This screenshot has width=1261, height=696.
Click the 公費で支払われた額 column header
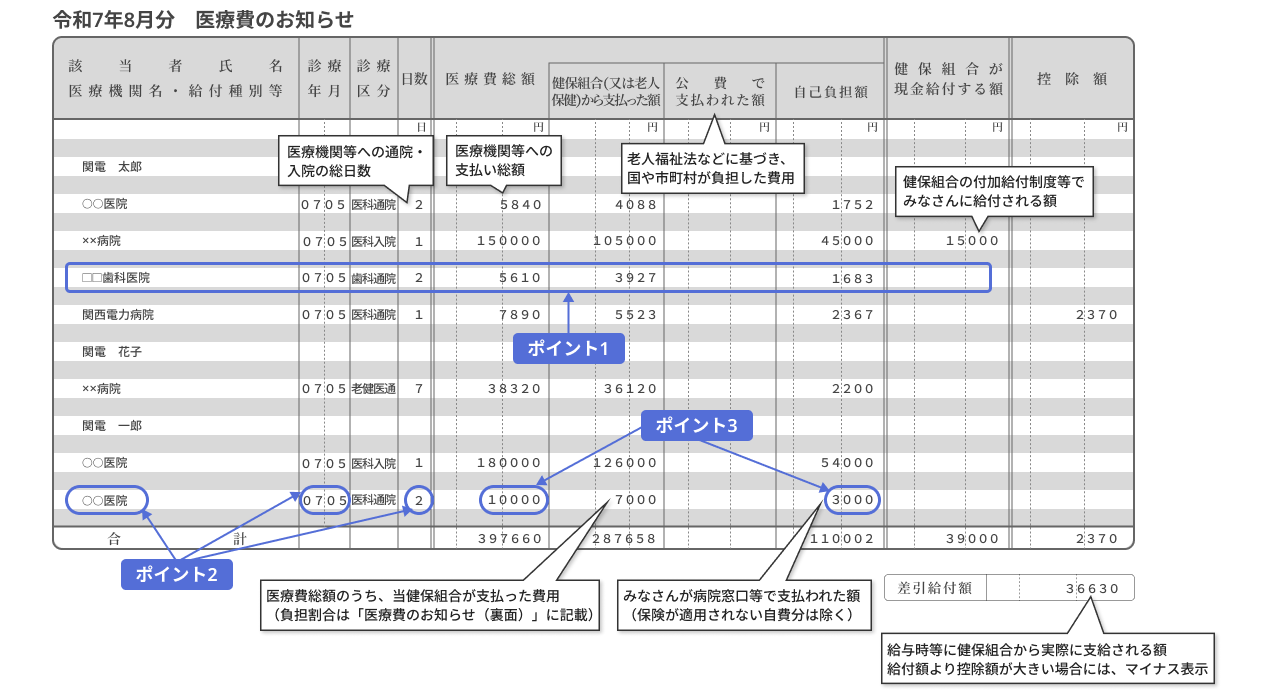tap(719, 91)
